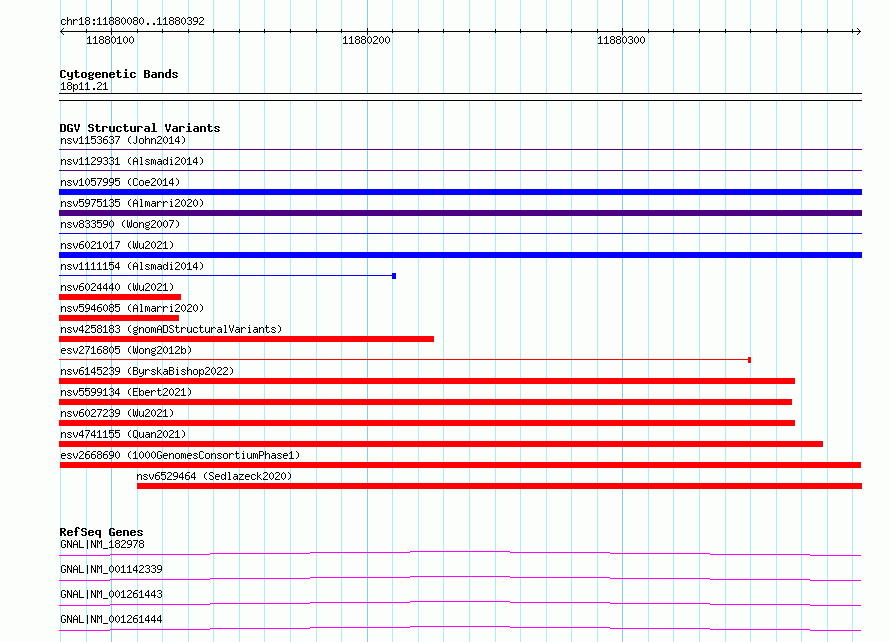
Task: Click gene label GNAL|NM_182978
Action: [x=102, y=544]
